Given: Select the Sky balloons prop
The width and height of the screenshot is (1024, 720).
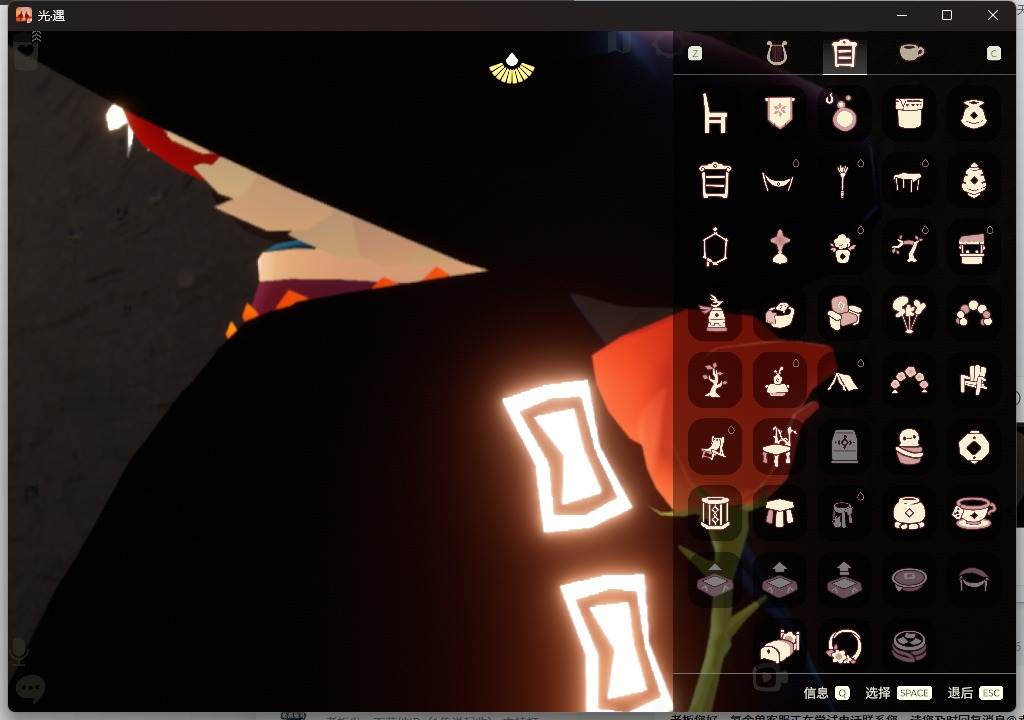Looking at the screenshot, I should click(908, 314).
